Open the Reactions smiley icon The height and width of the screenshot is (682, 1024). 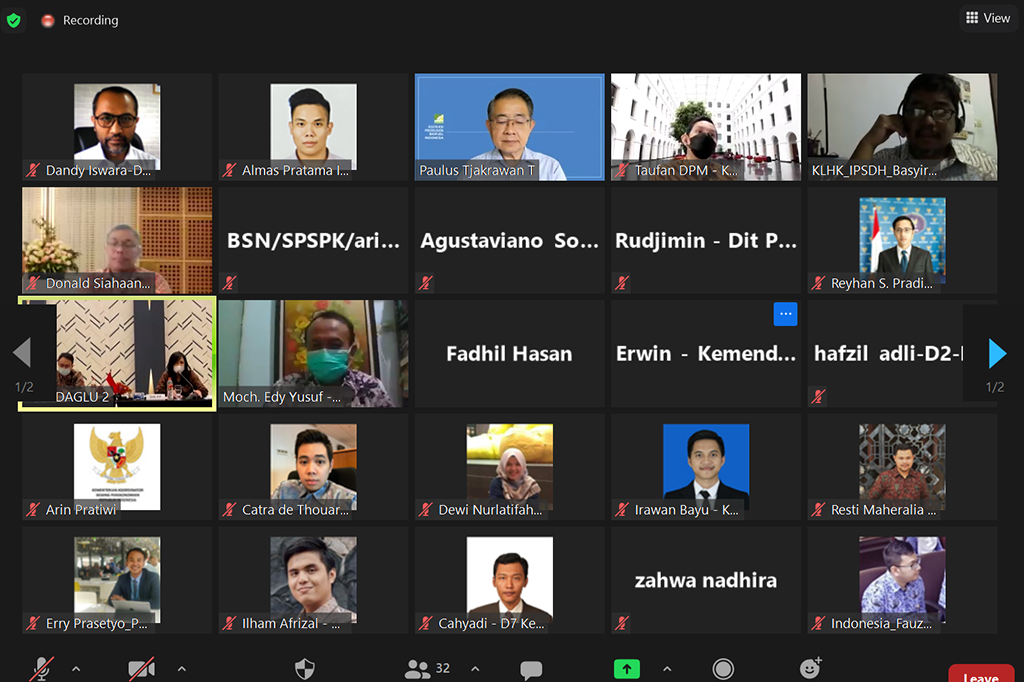(x=810, y=668)
